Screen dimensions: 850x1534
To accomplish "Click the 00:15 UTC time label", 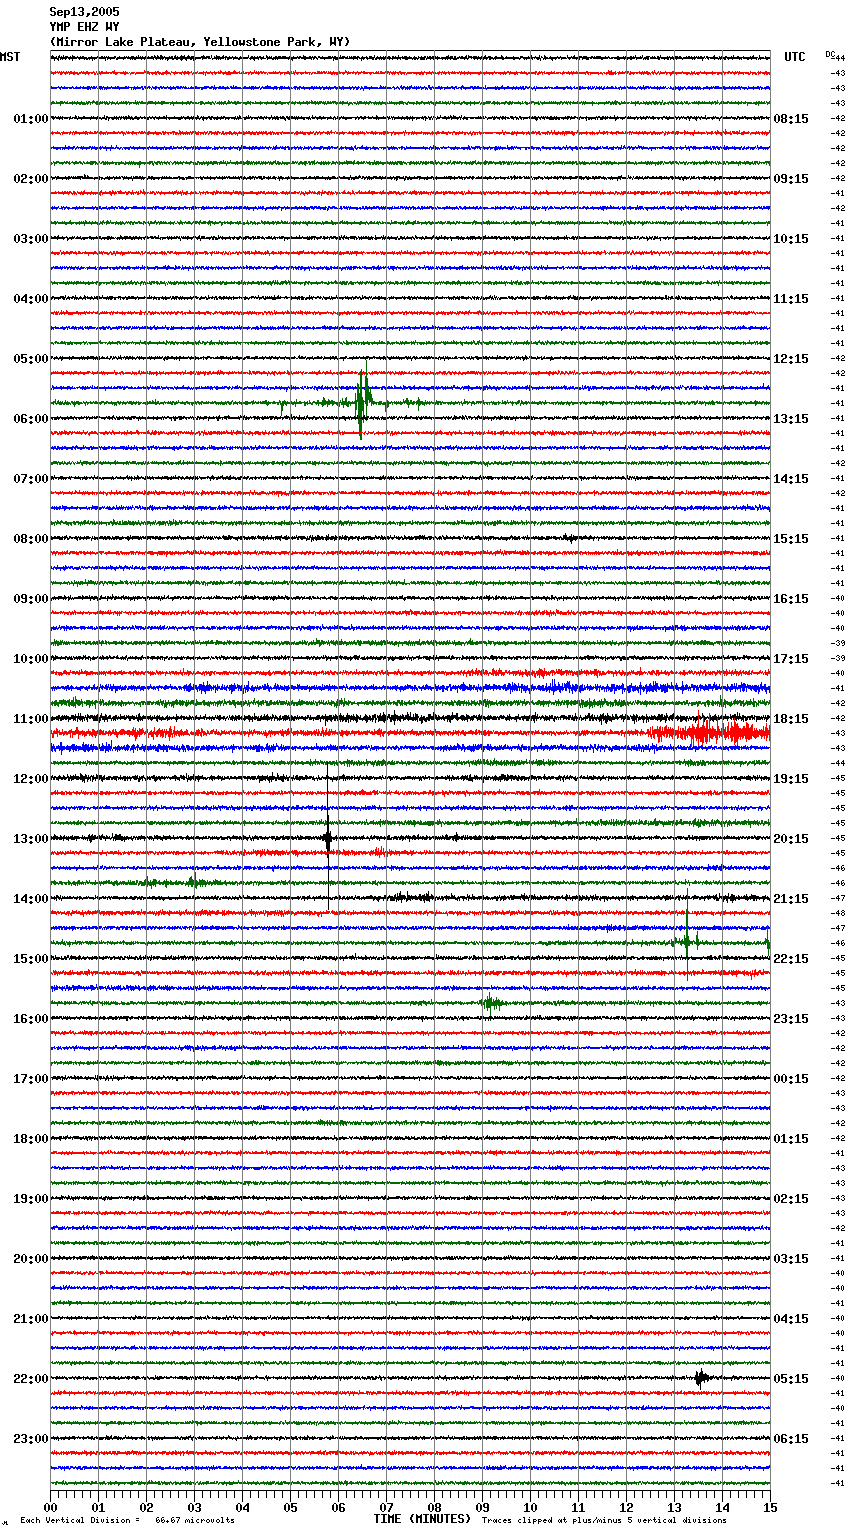I will (x=791, y=1079).
